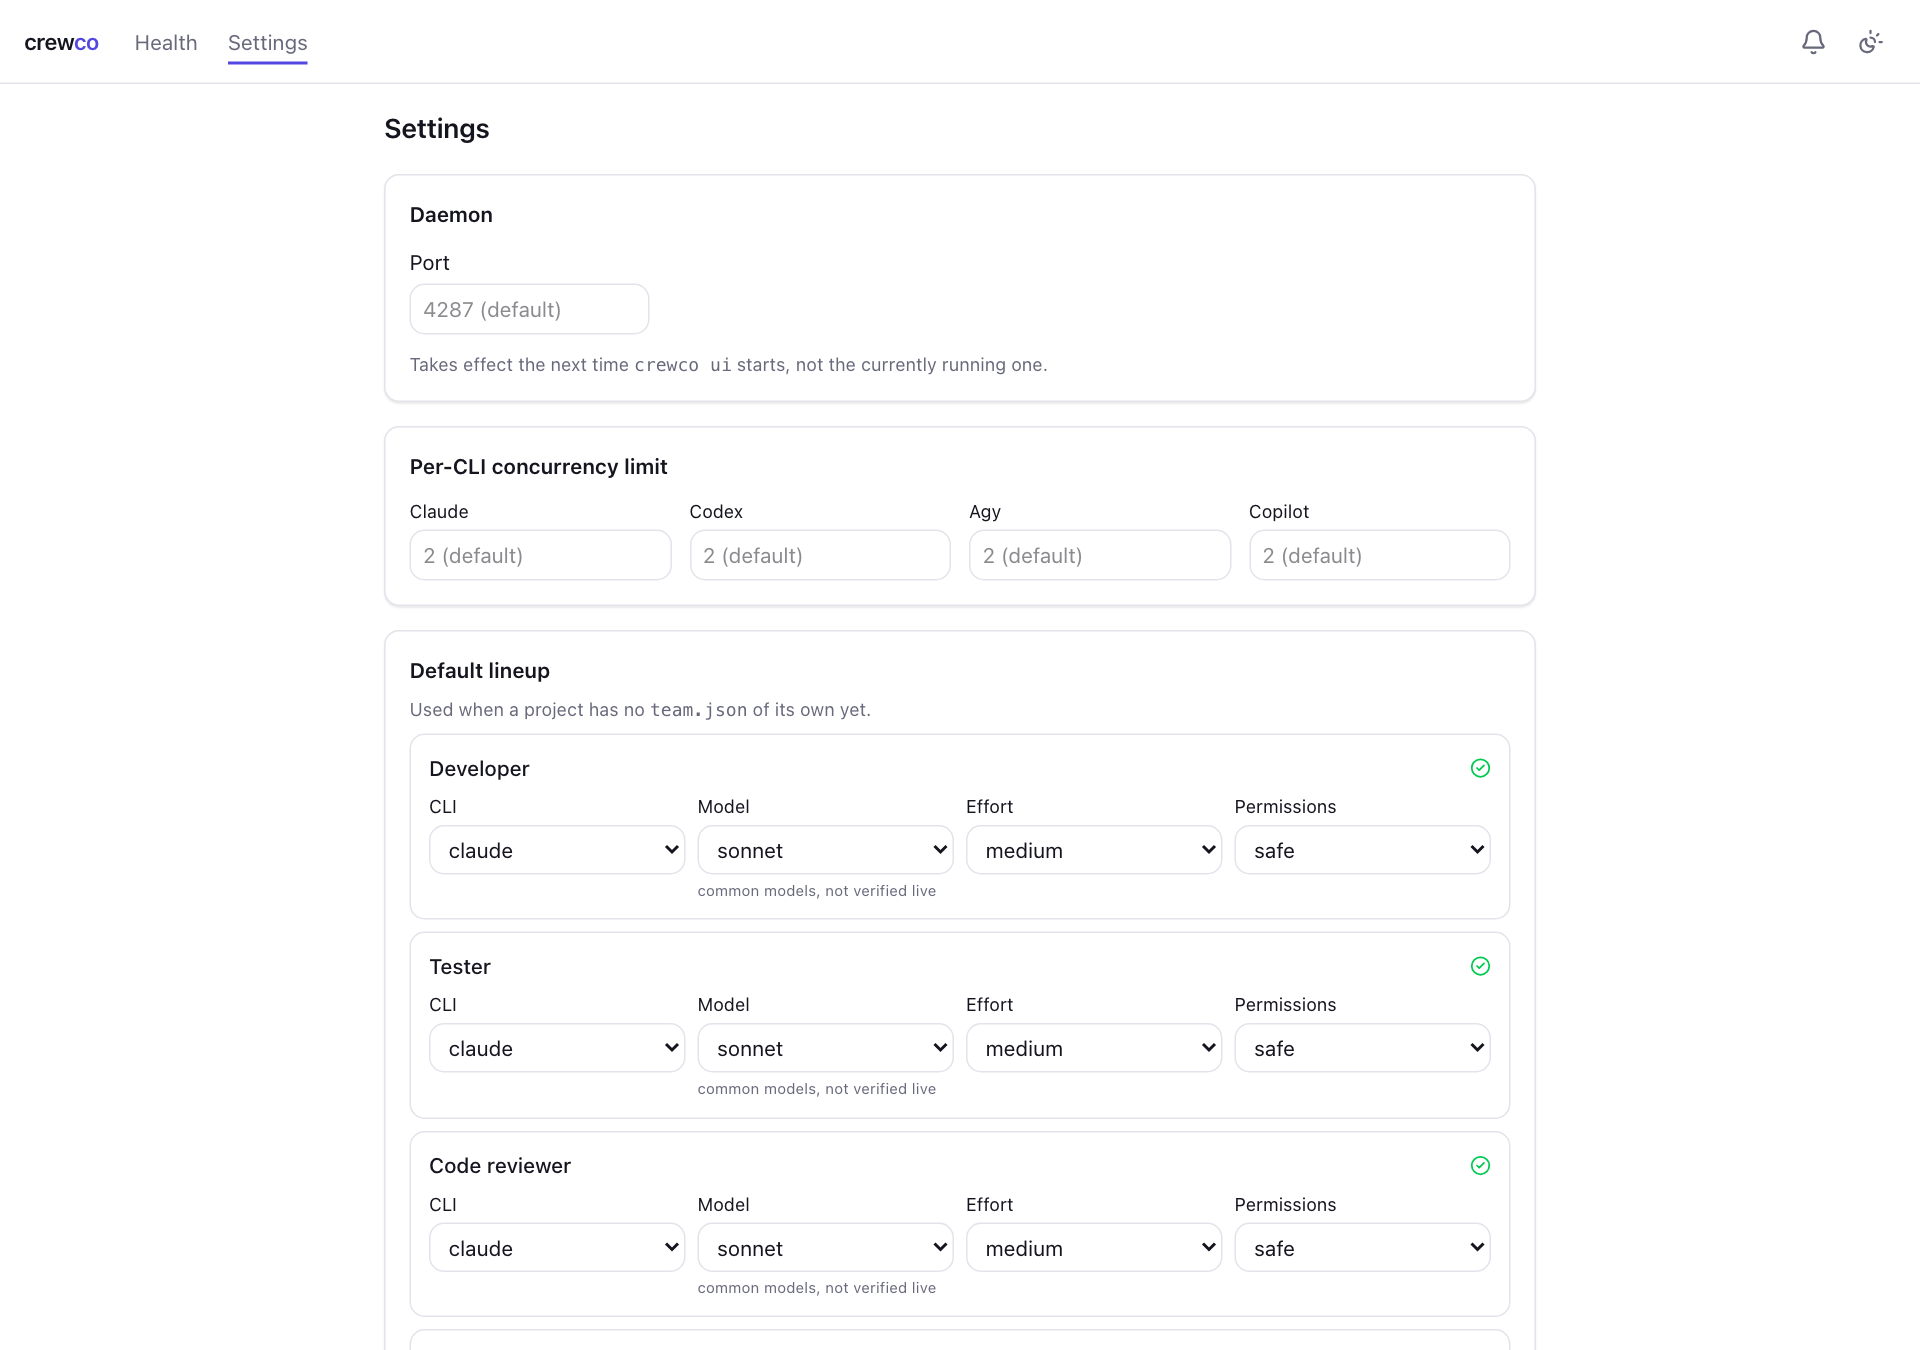Open the Tester Permissions dropdown
The height and width of the screenshot is (1350, 1920).
pyautogui.click(x=1362, y=1048)
